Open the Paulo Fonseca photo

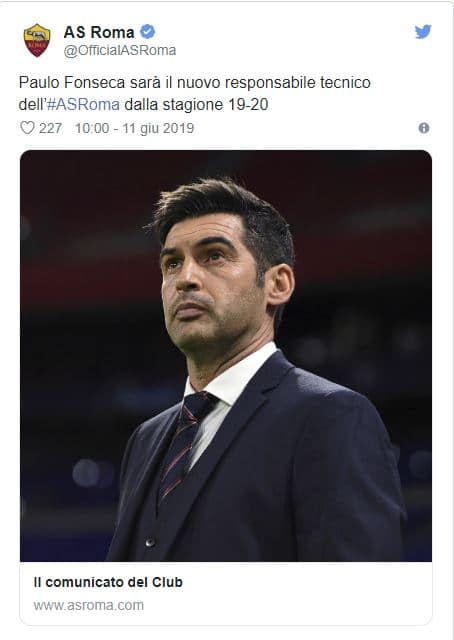(x=226, y=356)
